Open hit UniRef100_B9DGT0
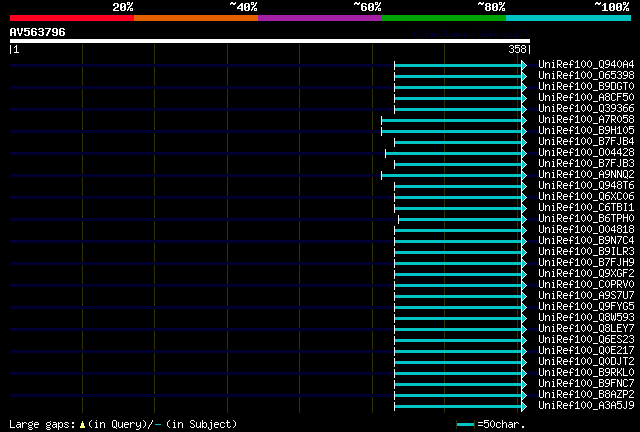Screen dimensions: 640x432 click(586, 87)
